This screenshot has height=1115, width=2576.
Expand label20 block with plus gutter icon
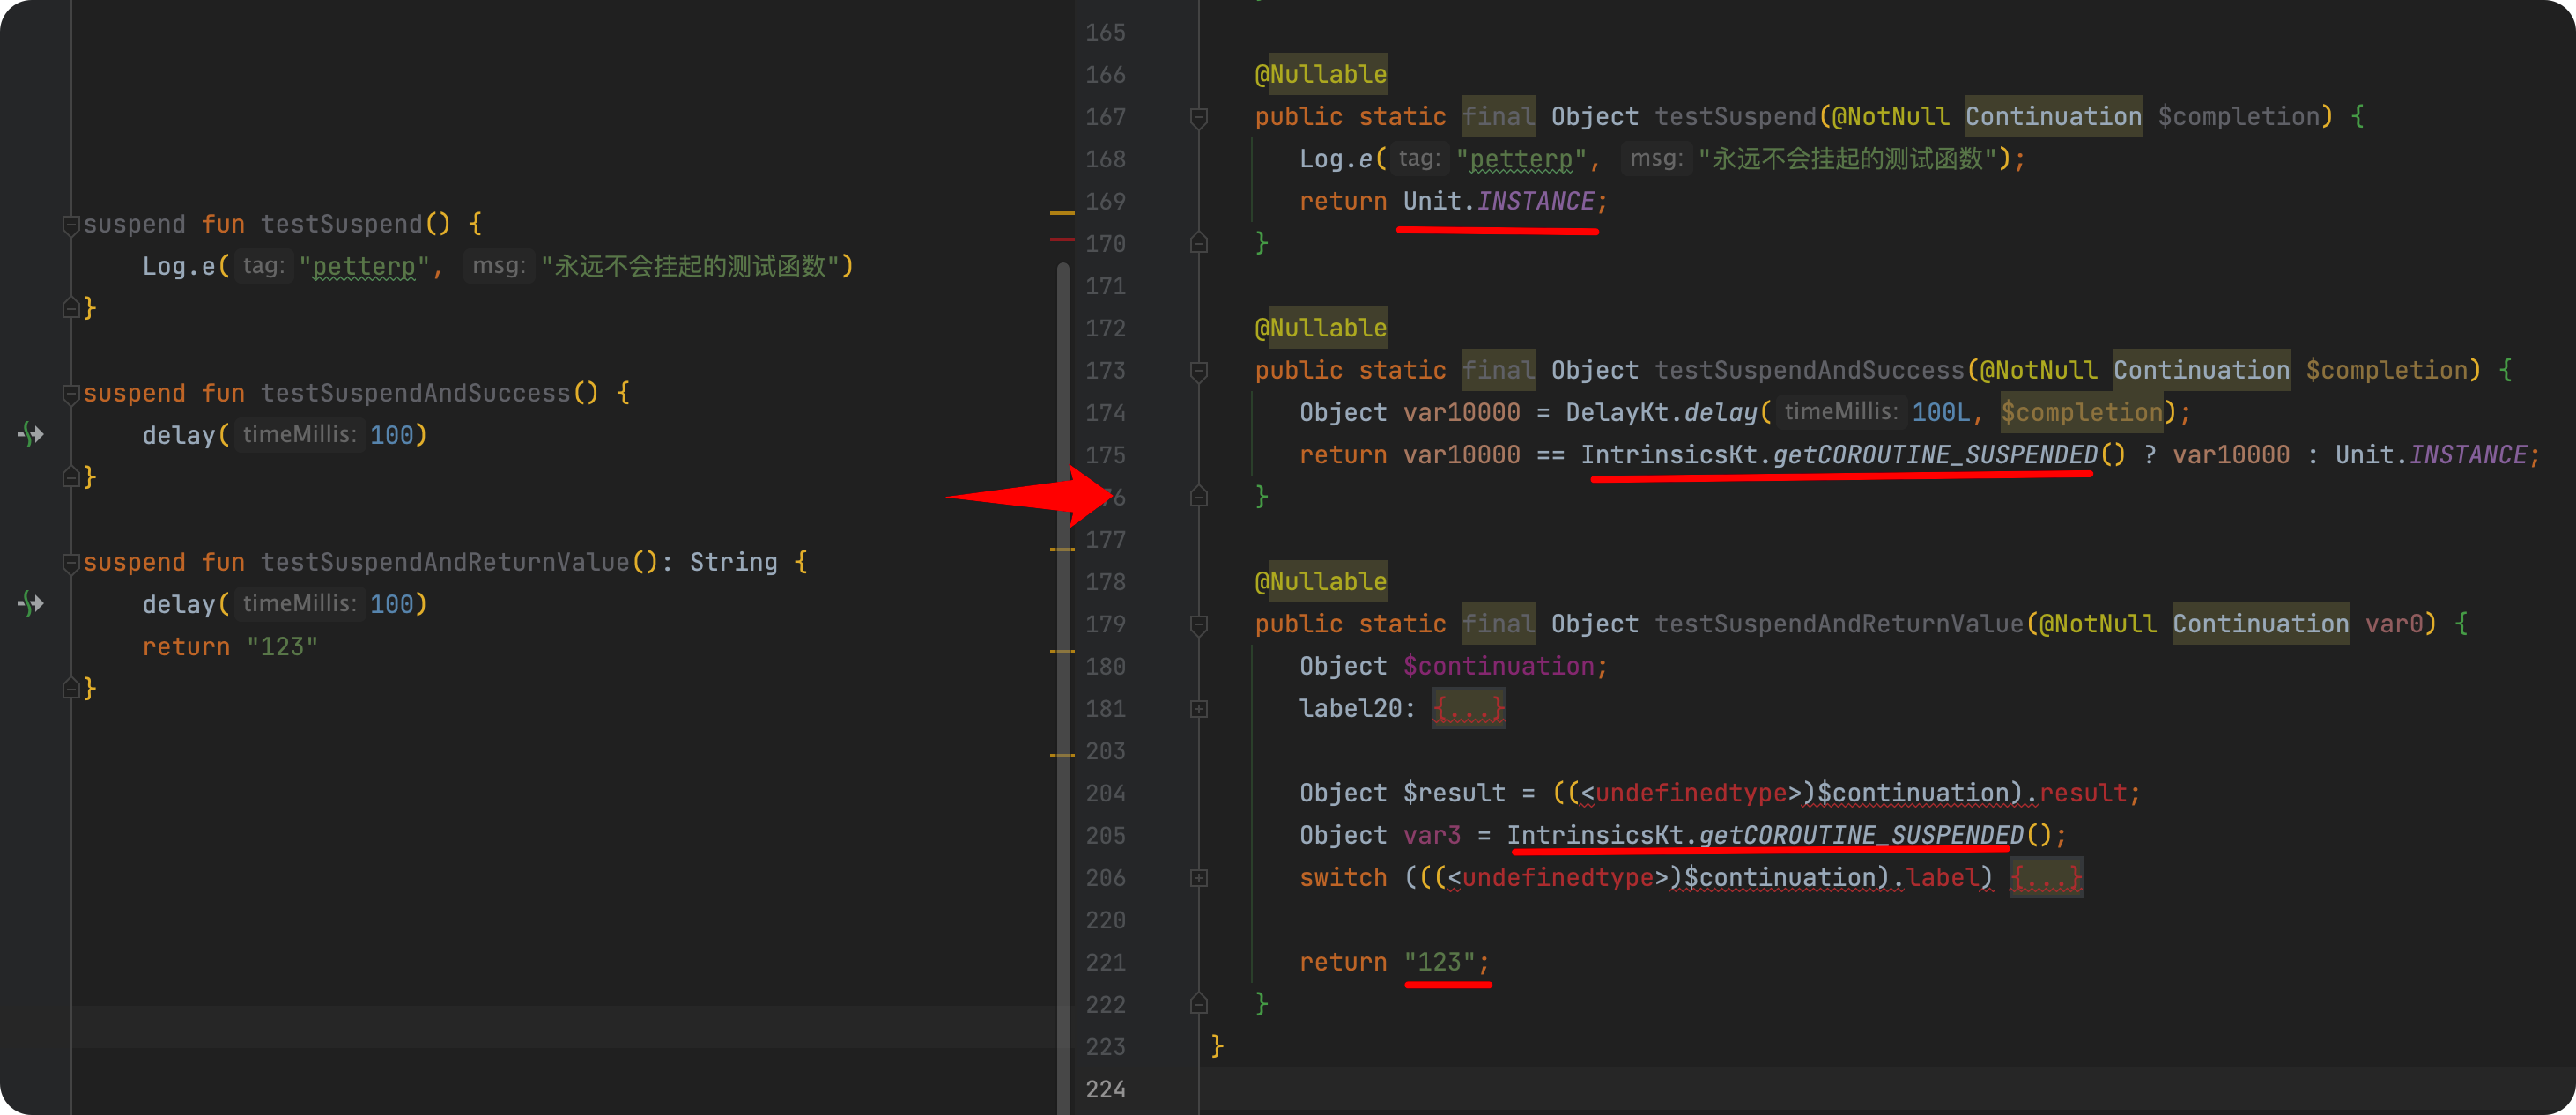point(1199,709)
